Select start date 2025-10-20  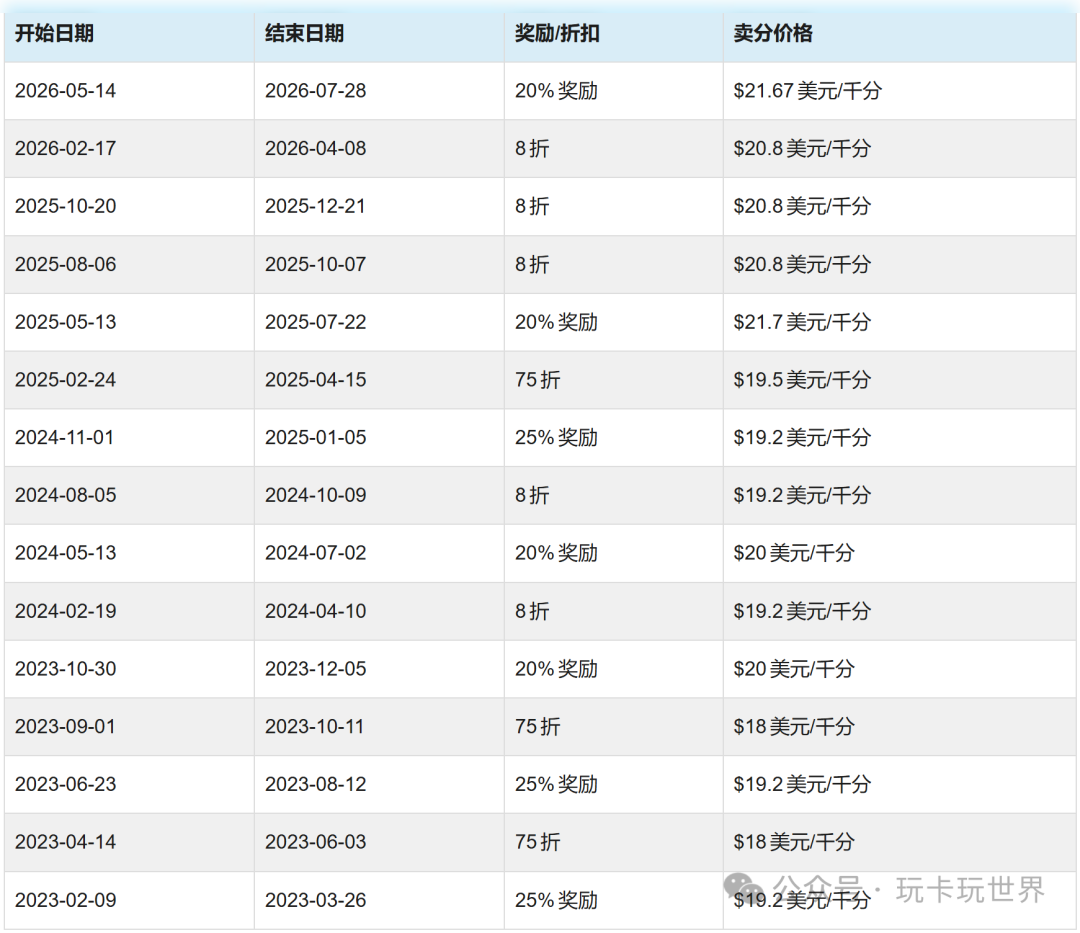tap(65, 207)
